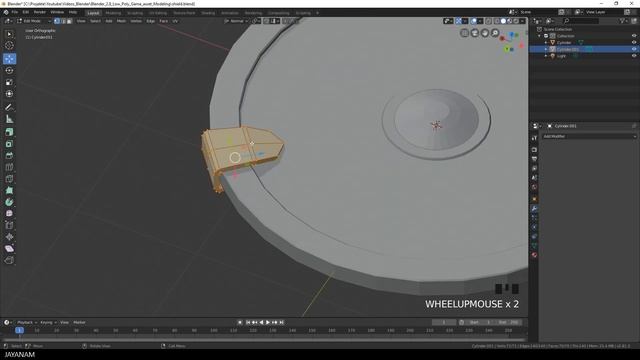Open the Edit Mode dropdown
640x360 pixels.
[x=34, y=21]
